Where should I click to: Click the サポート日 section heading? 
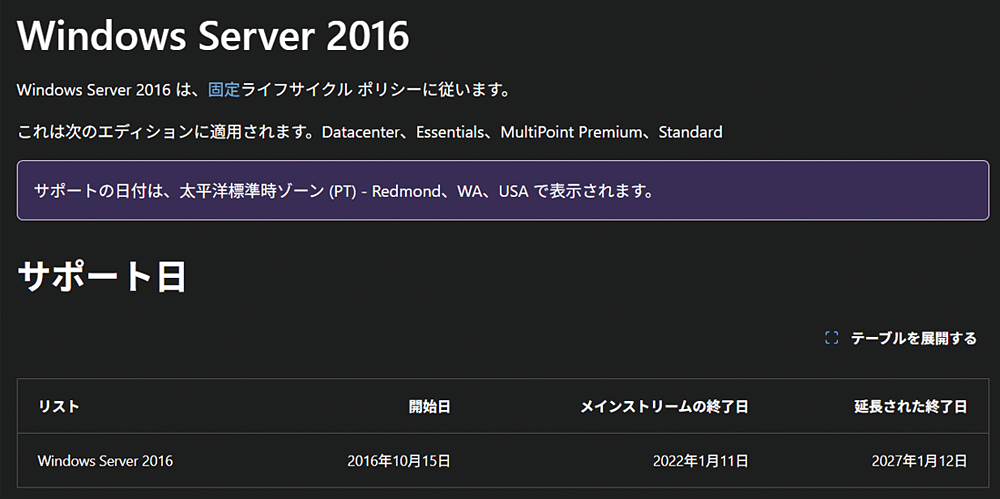click(x=102, y=276)
